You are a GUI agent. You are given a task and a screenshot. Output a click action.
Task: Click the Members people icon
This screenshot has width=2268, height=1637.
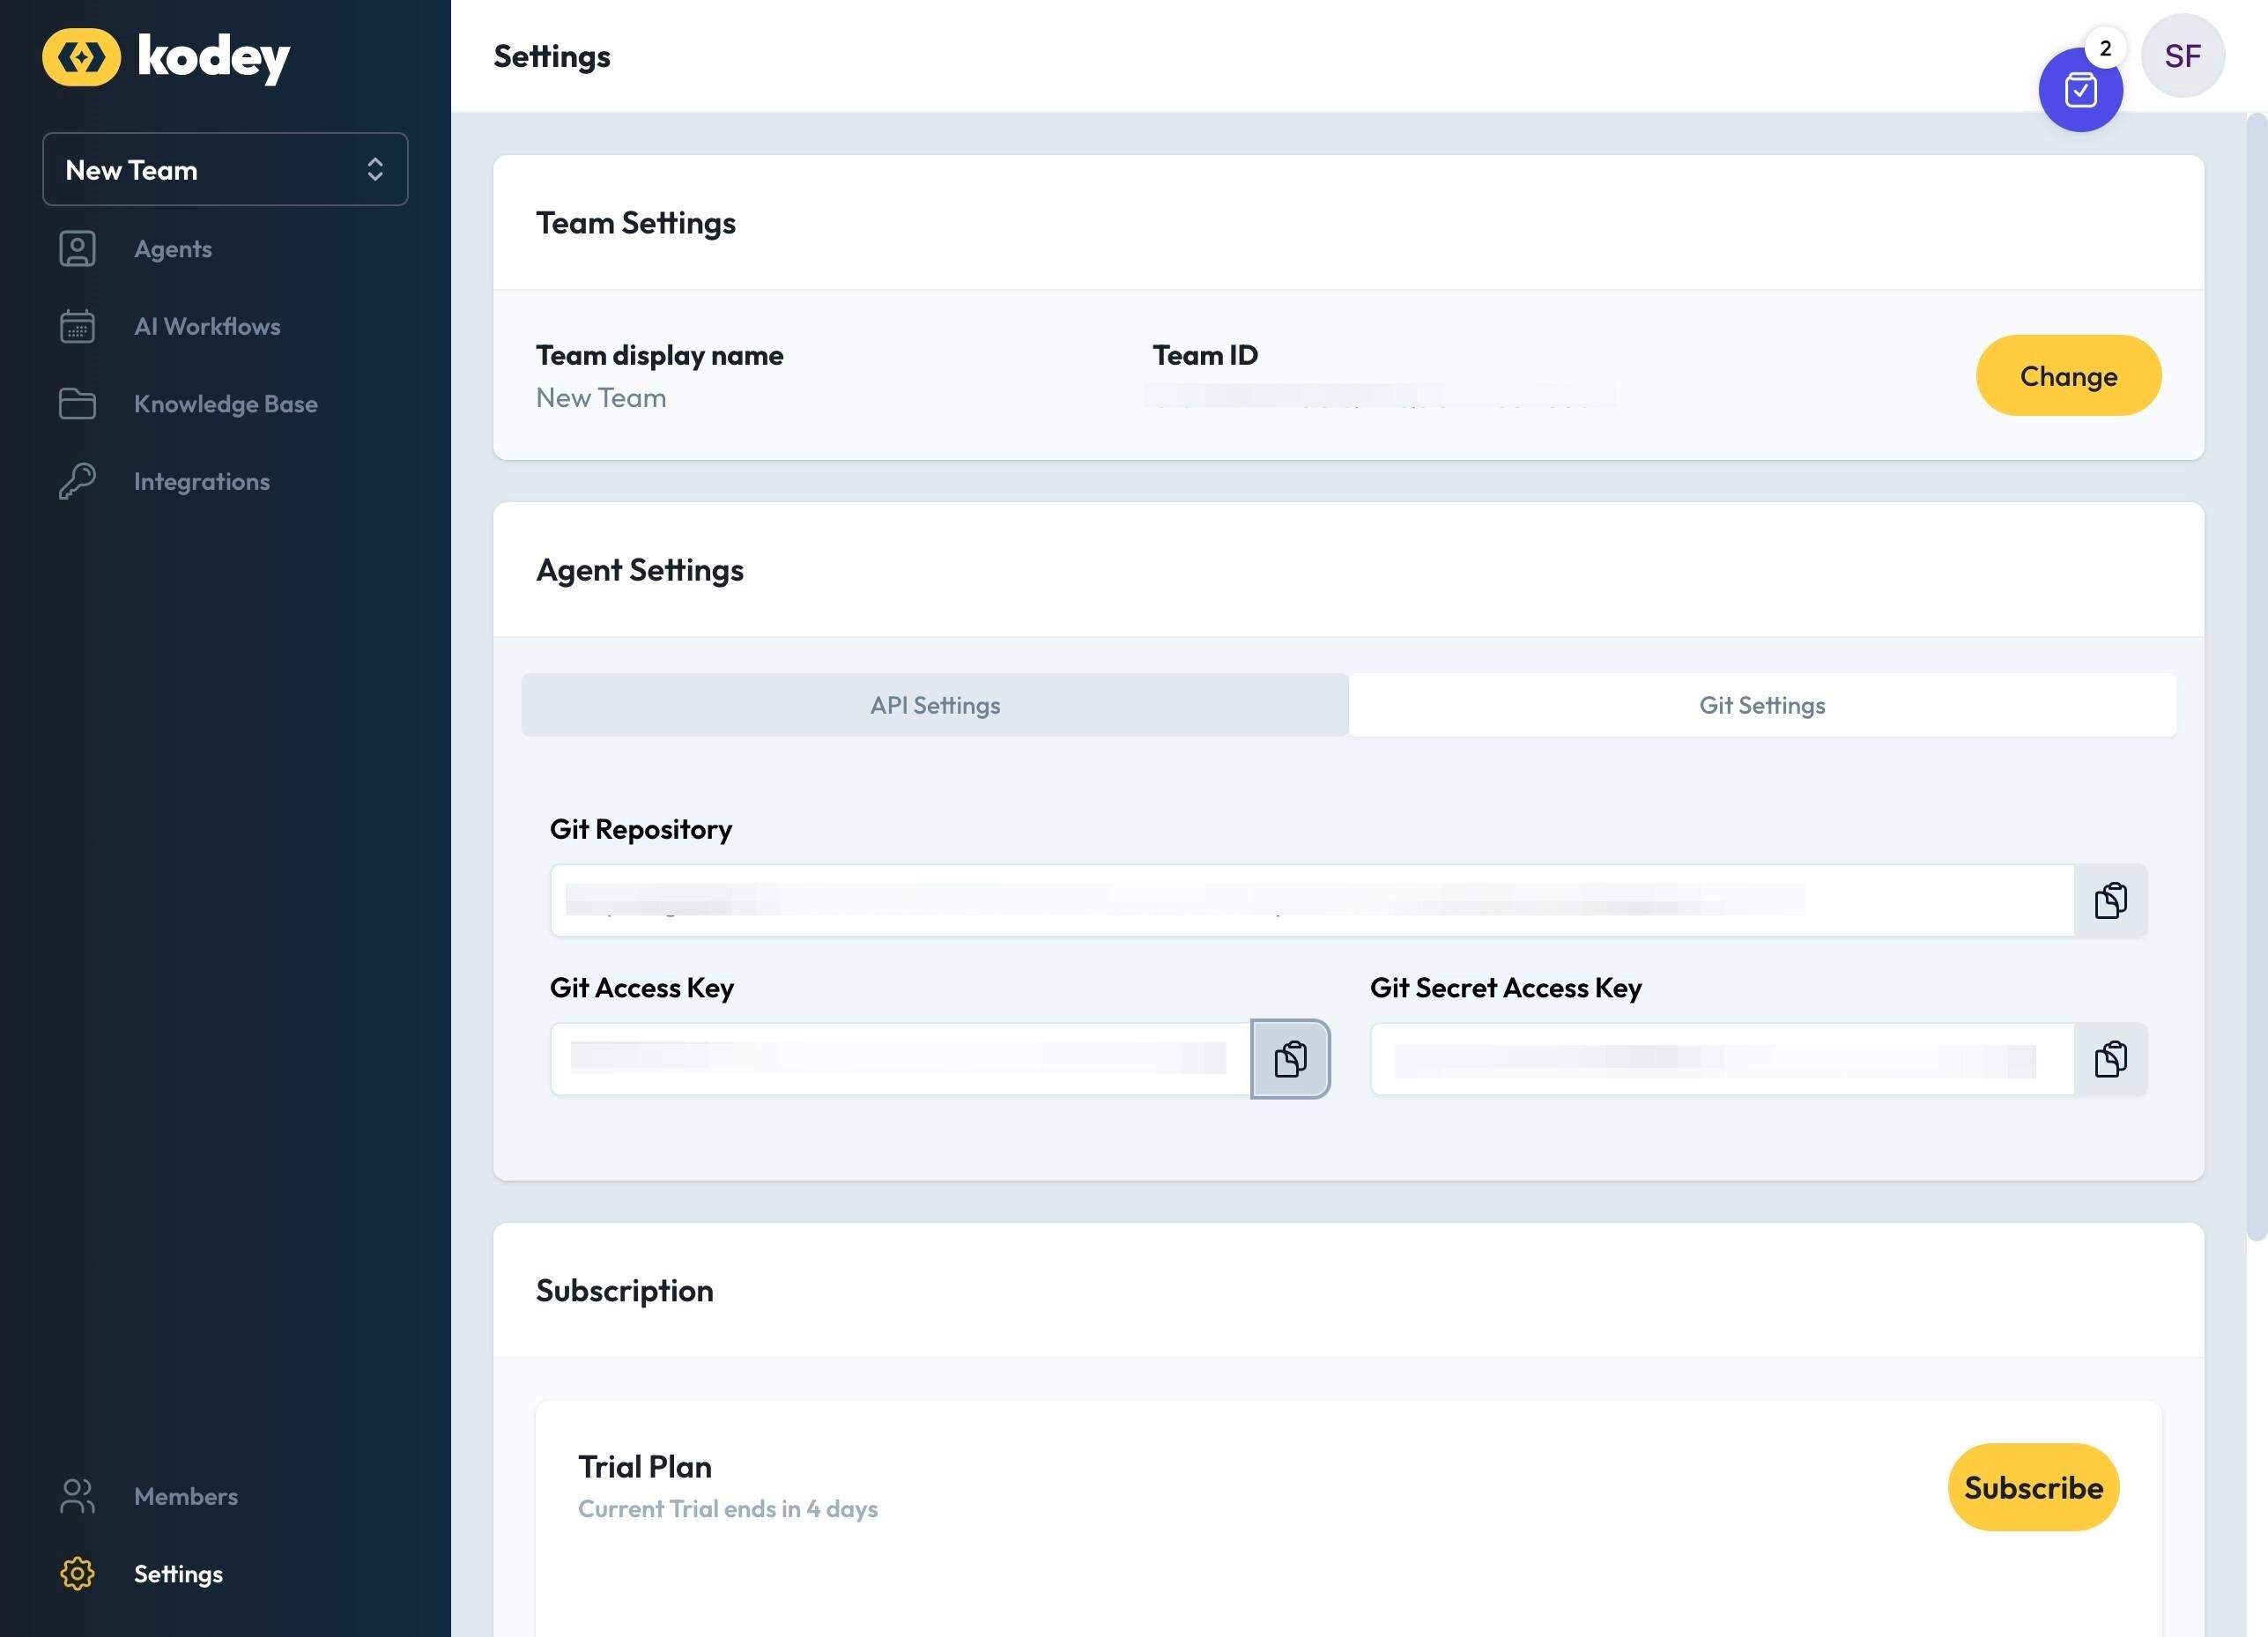(77, 1496)
